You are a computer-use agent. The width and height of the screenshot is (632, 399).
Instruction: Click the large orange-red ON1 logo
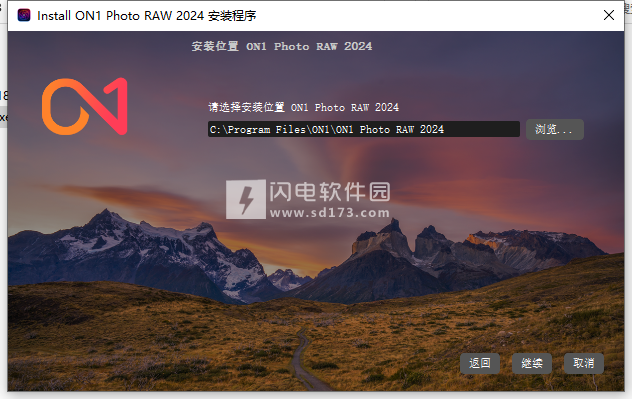(85, 106)
